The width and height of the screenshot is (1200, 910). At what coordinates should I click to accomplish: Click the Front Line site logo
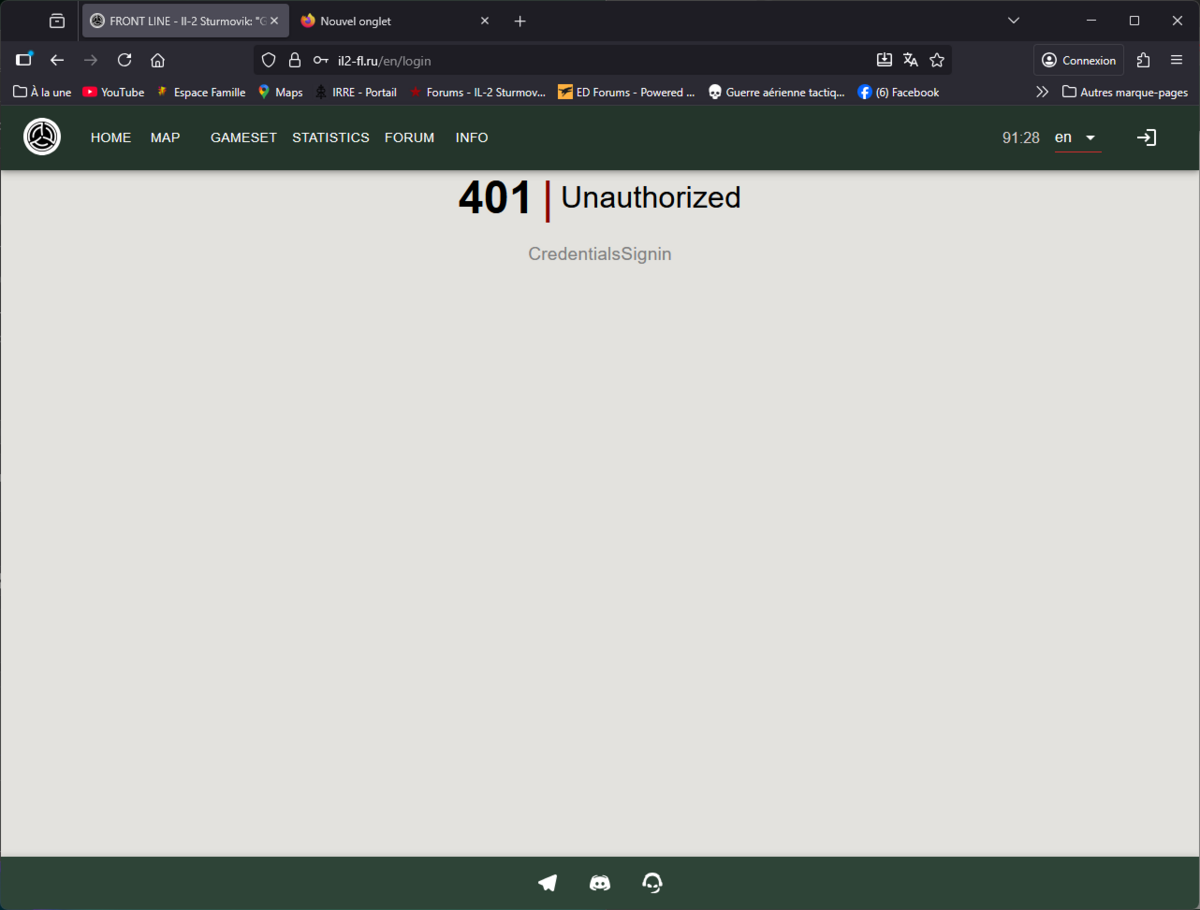(x=42, y=137)
